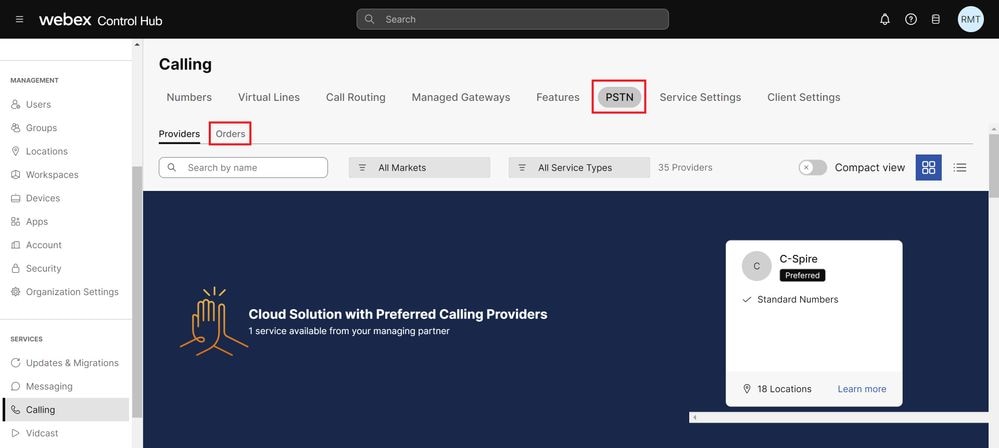
Task: Click the Apps icon in the sidebar
Action: (x=16, y=222)
